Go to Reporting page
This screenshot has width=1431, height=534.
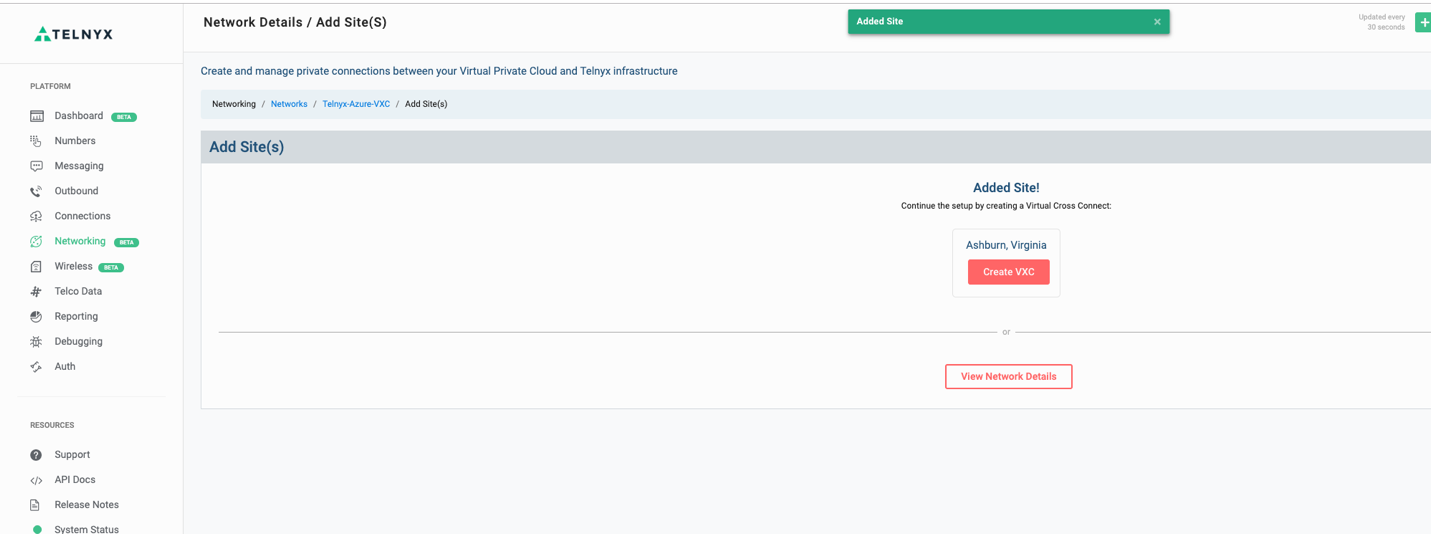76,316
